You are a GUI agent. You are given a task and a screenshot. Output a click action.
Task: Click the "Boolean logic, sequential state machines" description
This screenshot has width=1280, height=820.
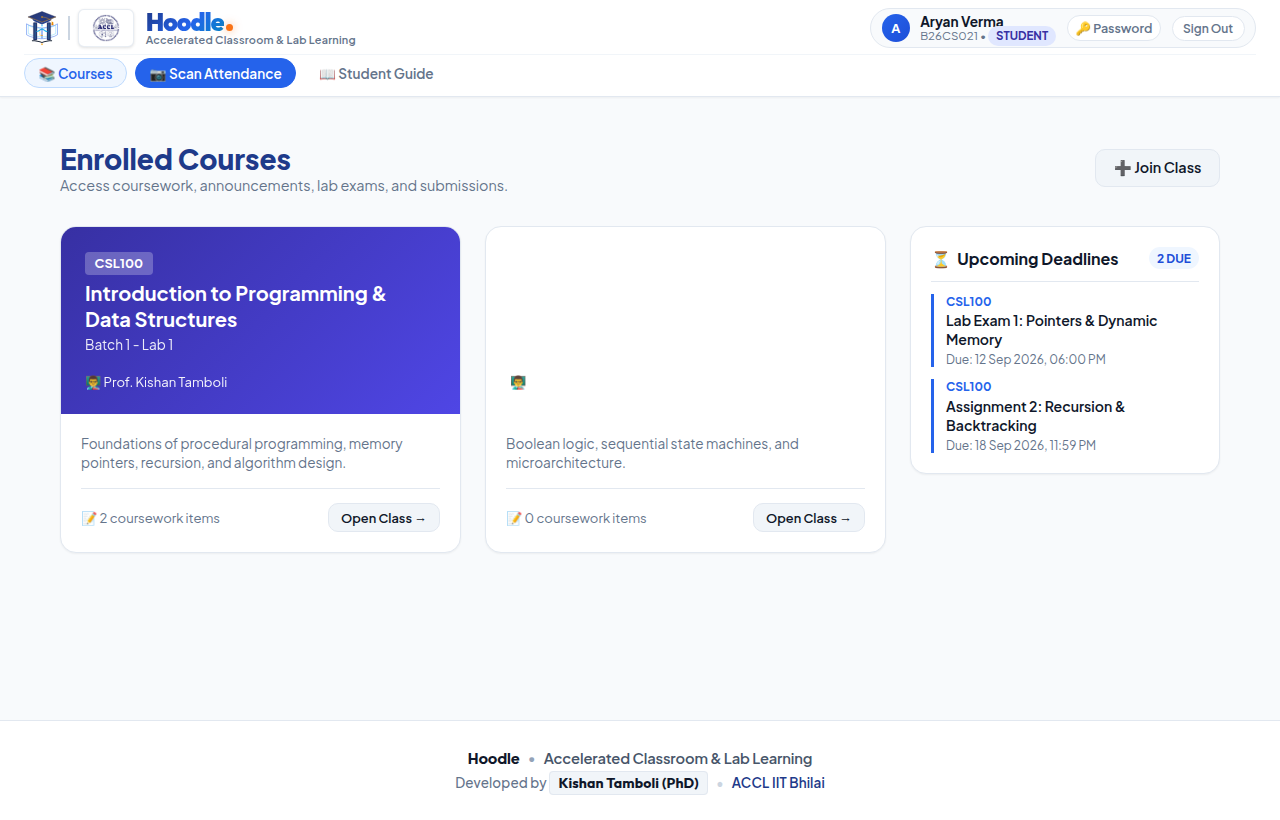tap(652, 453)
